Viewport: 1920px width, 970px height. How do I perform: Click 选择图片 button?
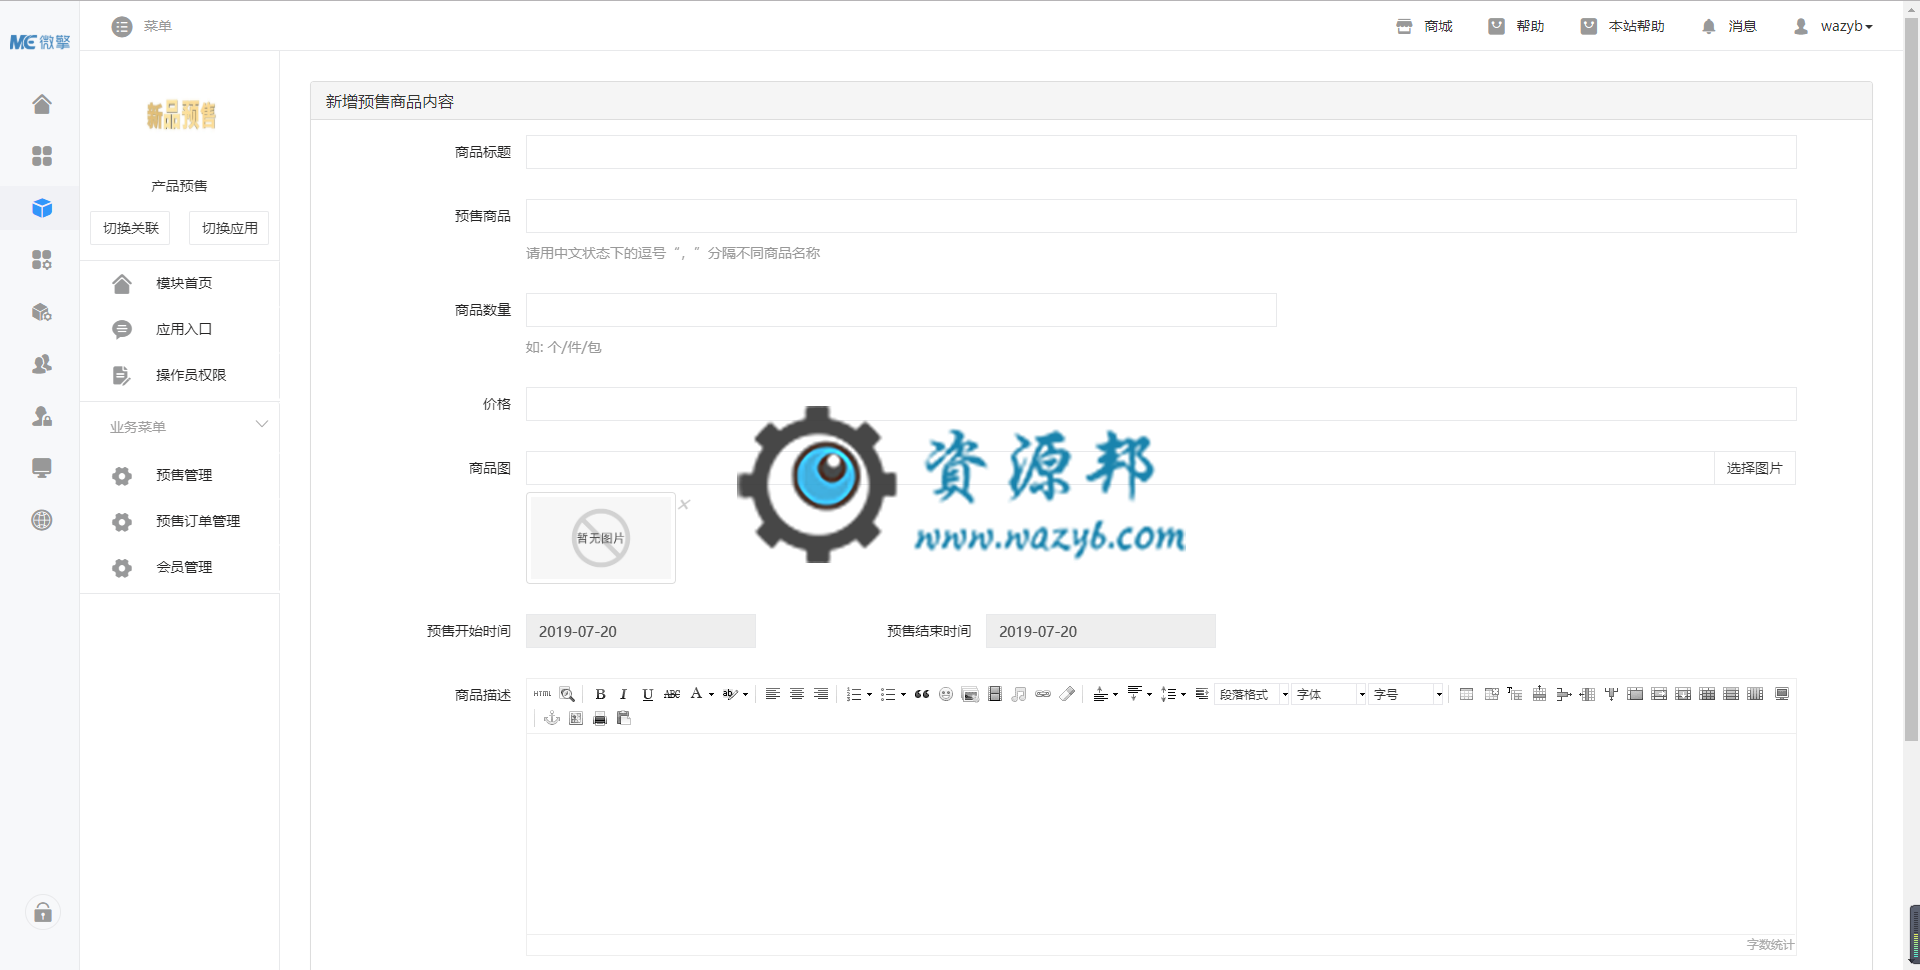(x=1754, y=468)
